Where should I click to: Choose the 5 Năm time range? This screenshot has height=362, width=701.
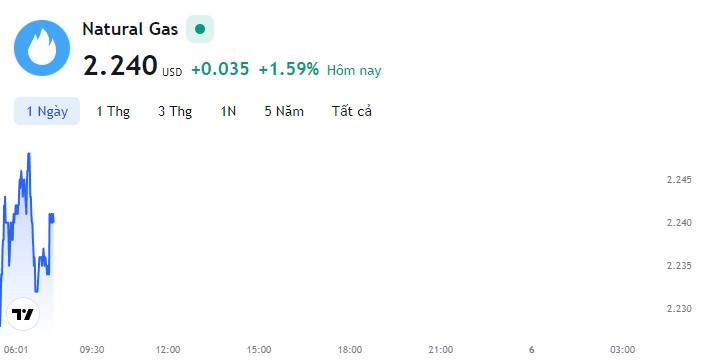click(284, 111)
